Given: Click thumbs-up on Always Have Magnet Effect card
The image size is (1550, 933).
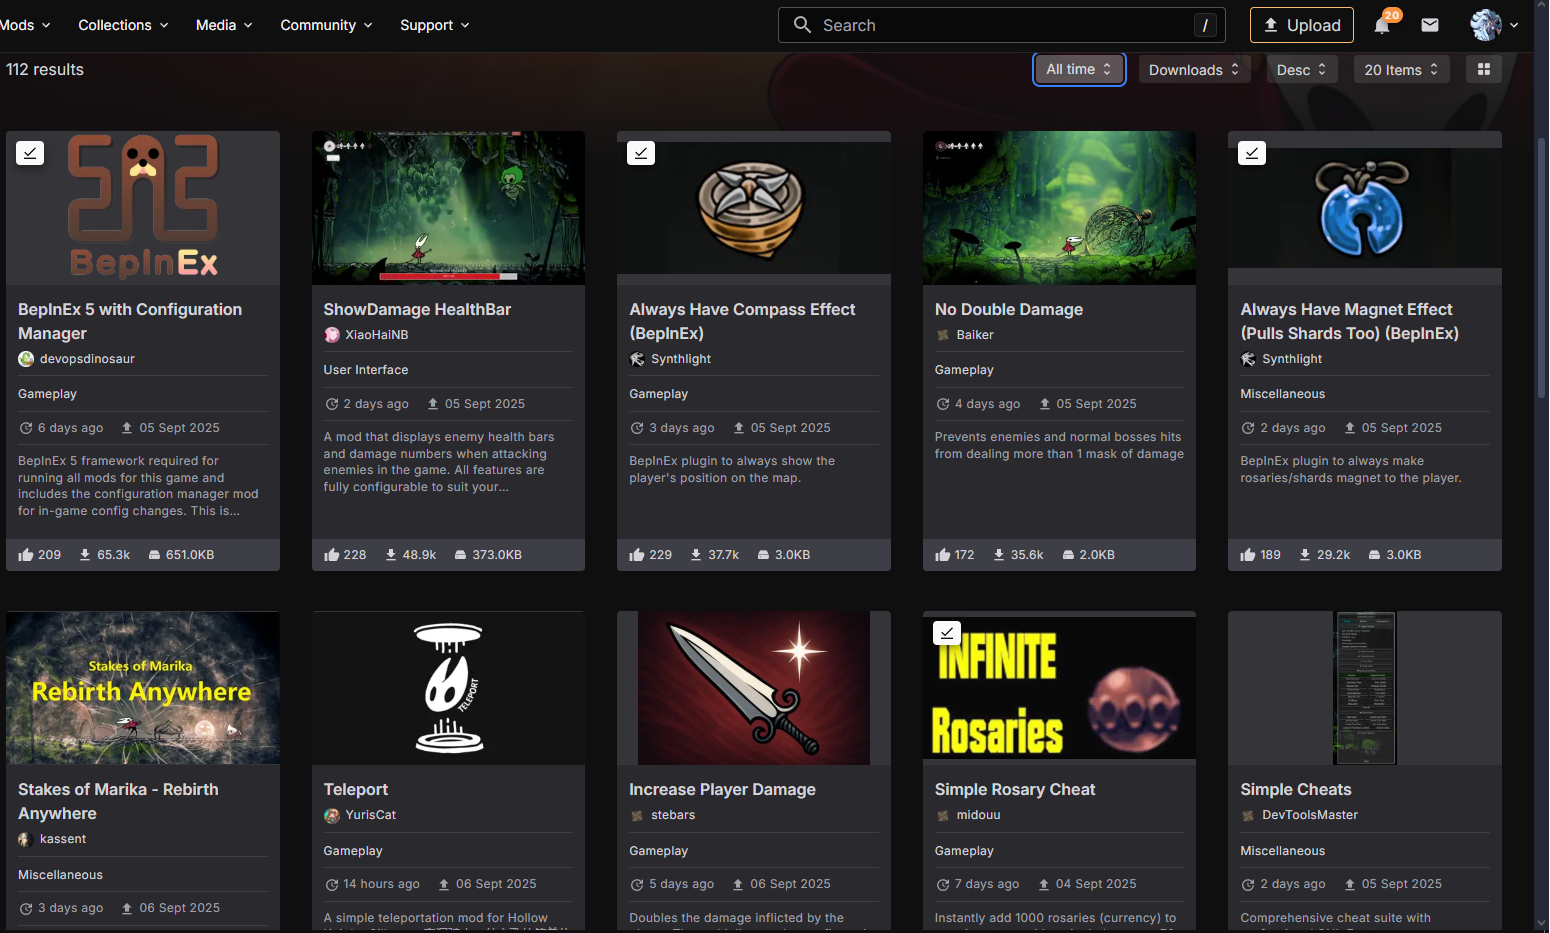Looking at the screenshot, I should click(1248, 555).
